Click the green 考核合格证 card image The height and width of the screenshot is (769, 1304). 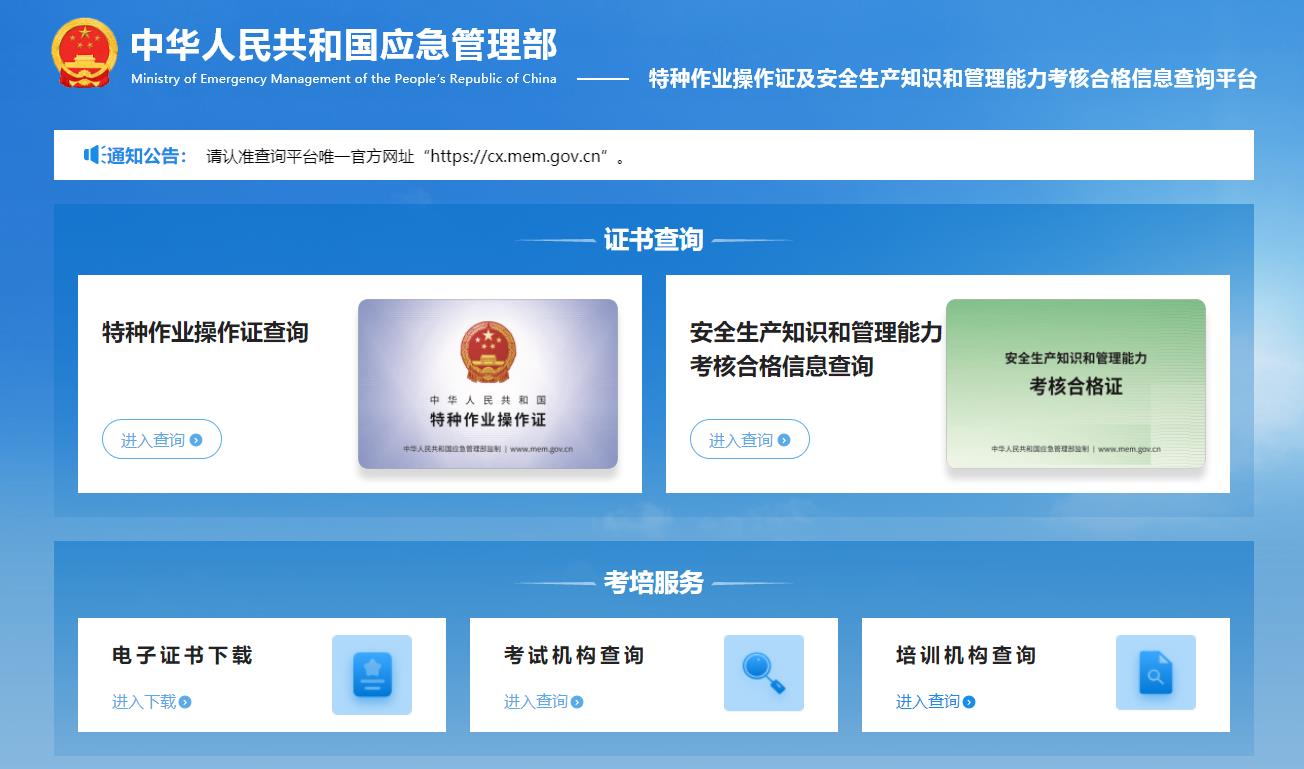pos(1076,384)
